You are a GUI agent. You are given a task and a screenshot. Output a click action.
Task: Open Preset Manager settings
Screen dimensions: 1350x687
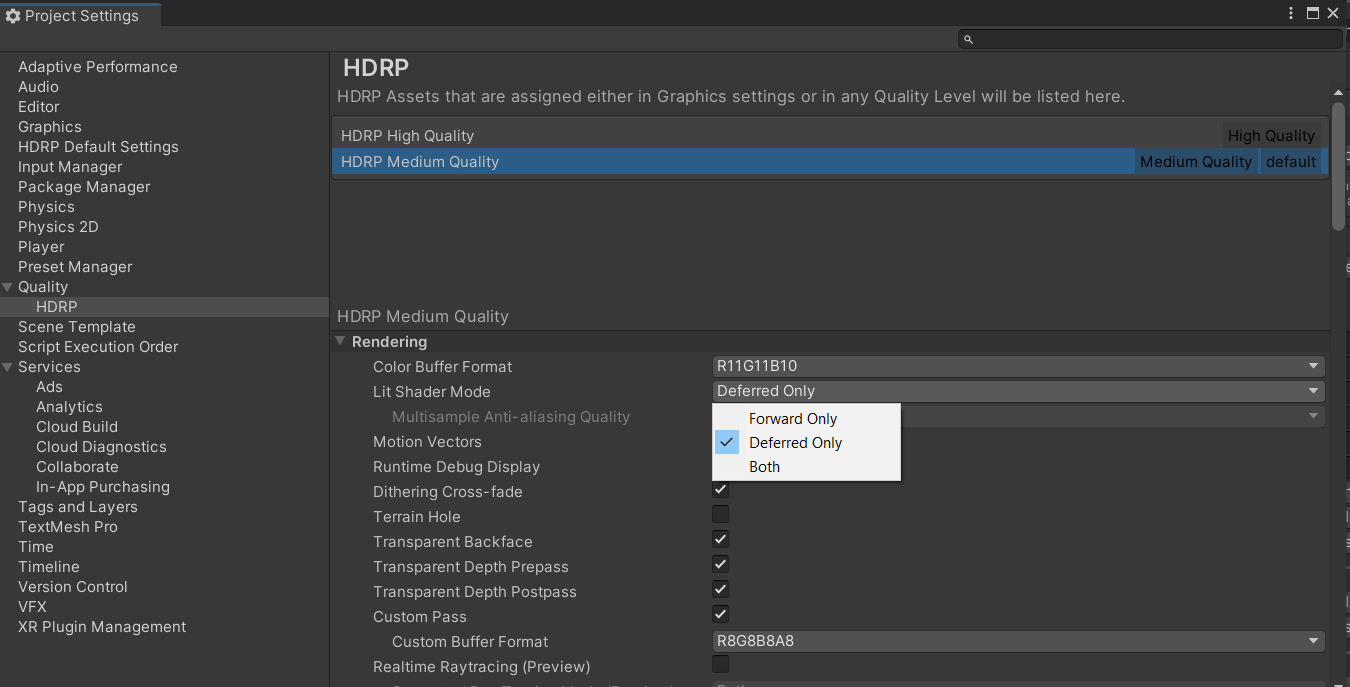[75, 267]
